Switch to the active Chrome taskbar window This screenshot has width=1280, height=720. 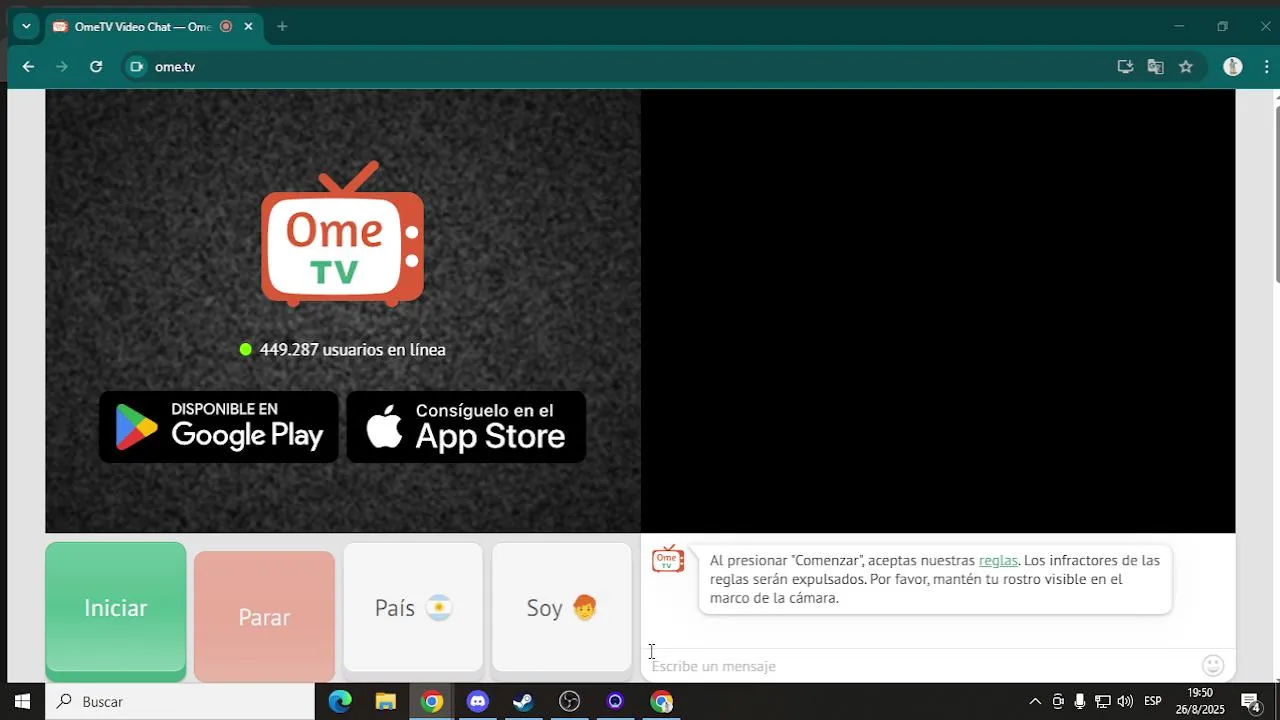pyautogui.click(x=432, y=702)
